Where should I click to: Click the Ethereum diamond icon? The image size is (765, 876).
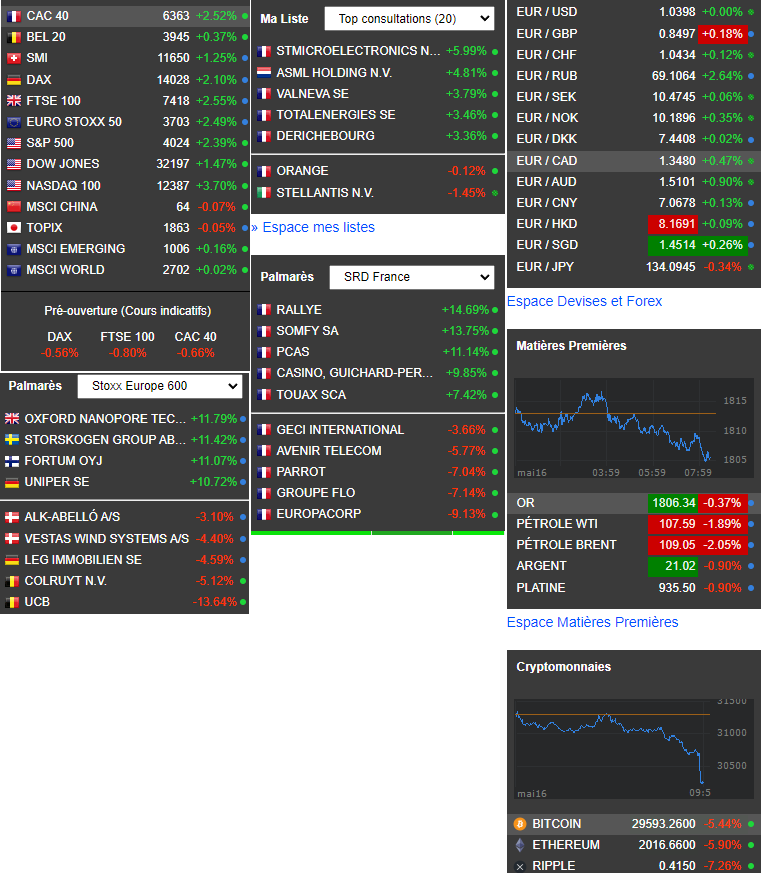coord(520,845)
